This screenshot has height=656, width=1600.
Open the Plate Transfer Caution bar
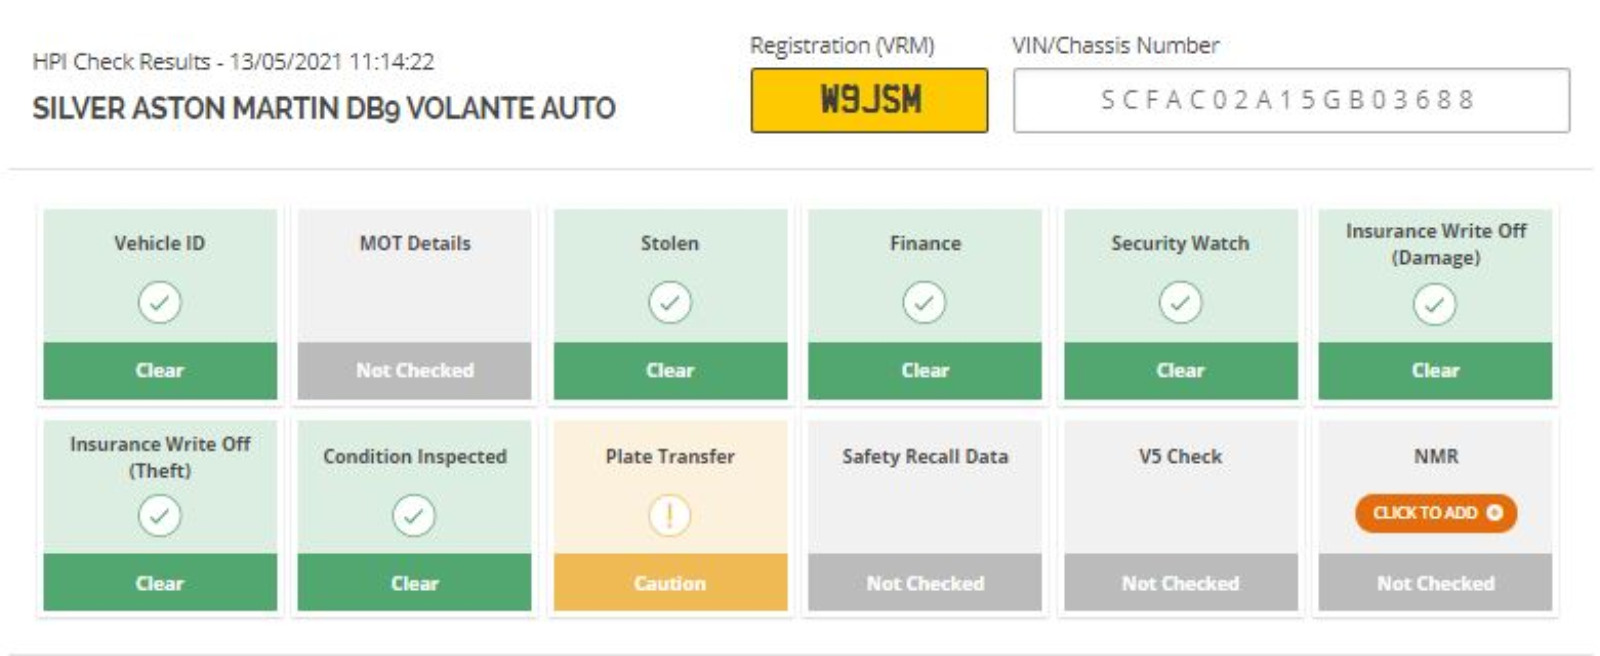(670, 583)
